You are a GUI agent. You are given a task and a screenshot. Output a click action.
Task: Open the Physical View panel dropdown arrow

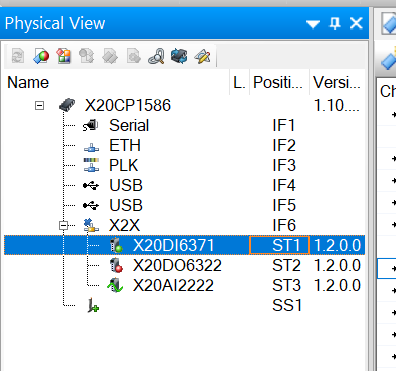coord(313,24)
